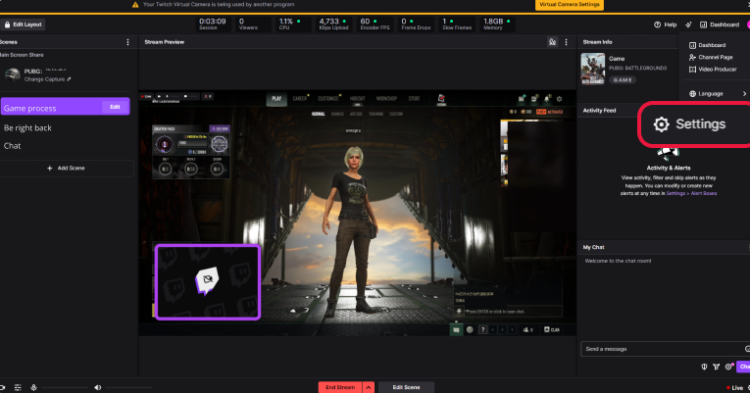This screenshot has height=393, width=750.
Task: Open chat settings gear icon
Action: click(728, 367)
